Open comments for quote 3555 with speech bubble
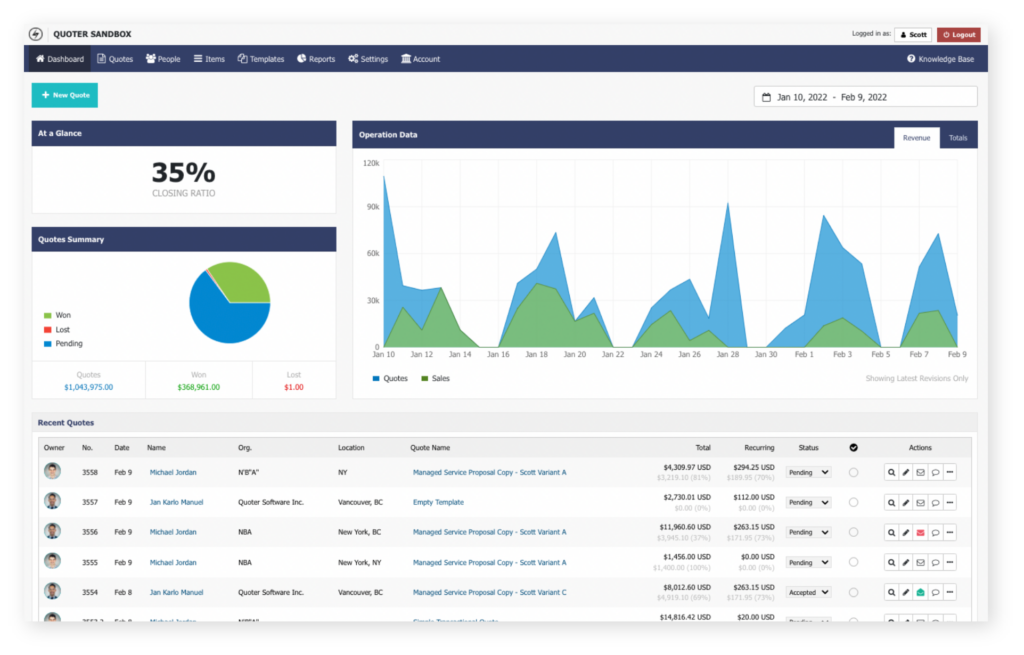The width and height of the screenshot is (1024, 655). [936, 562]
